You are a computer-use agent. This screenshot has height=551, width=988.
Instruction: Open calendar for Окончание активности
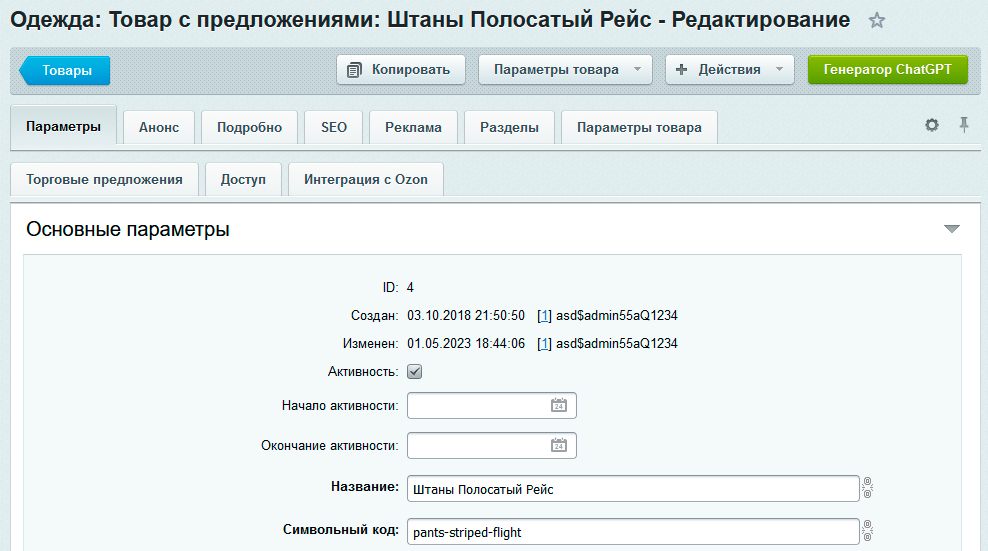pos(559,446)
